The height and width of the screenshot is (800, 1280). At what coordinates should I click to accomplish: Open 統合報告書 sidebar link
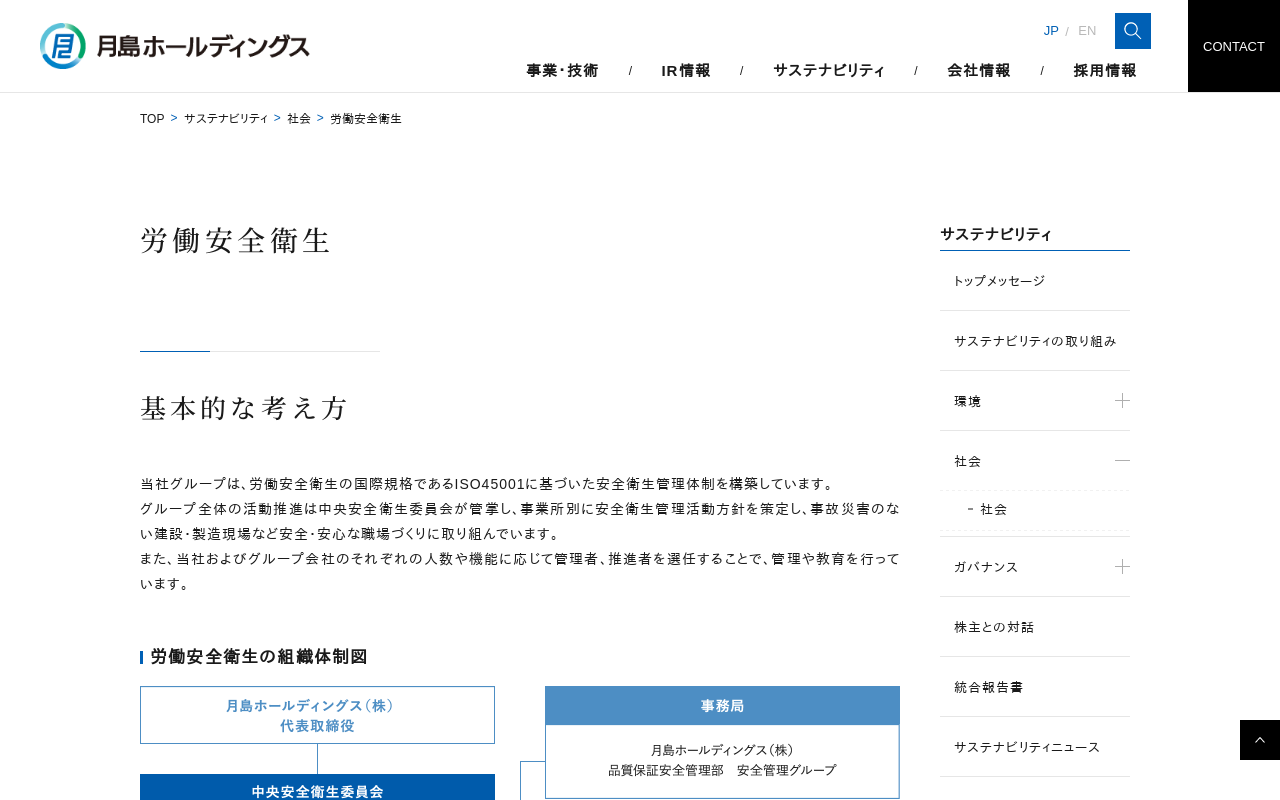(989, 687)
